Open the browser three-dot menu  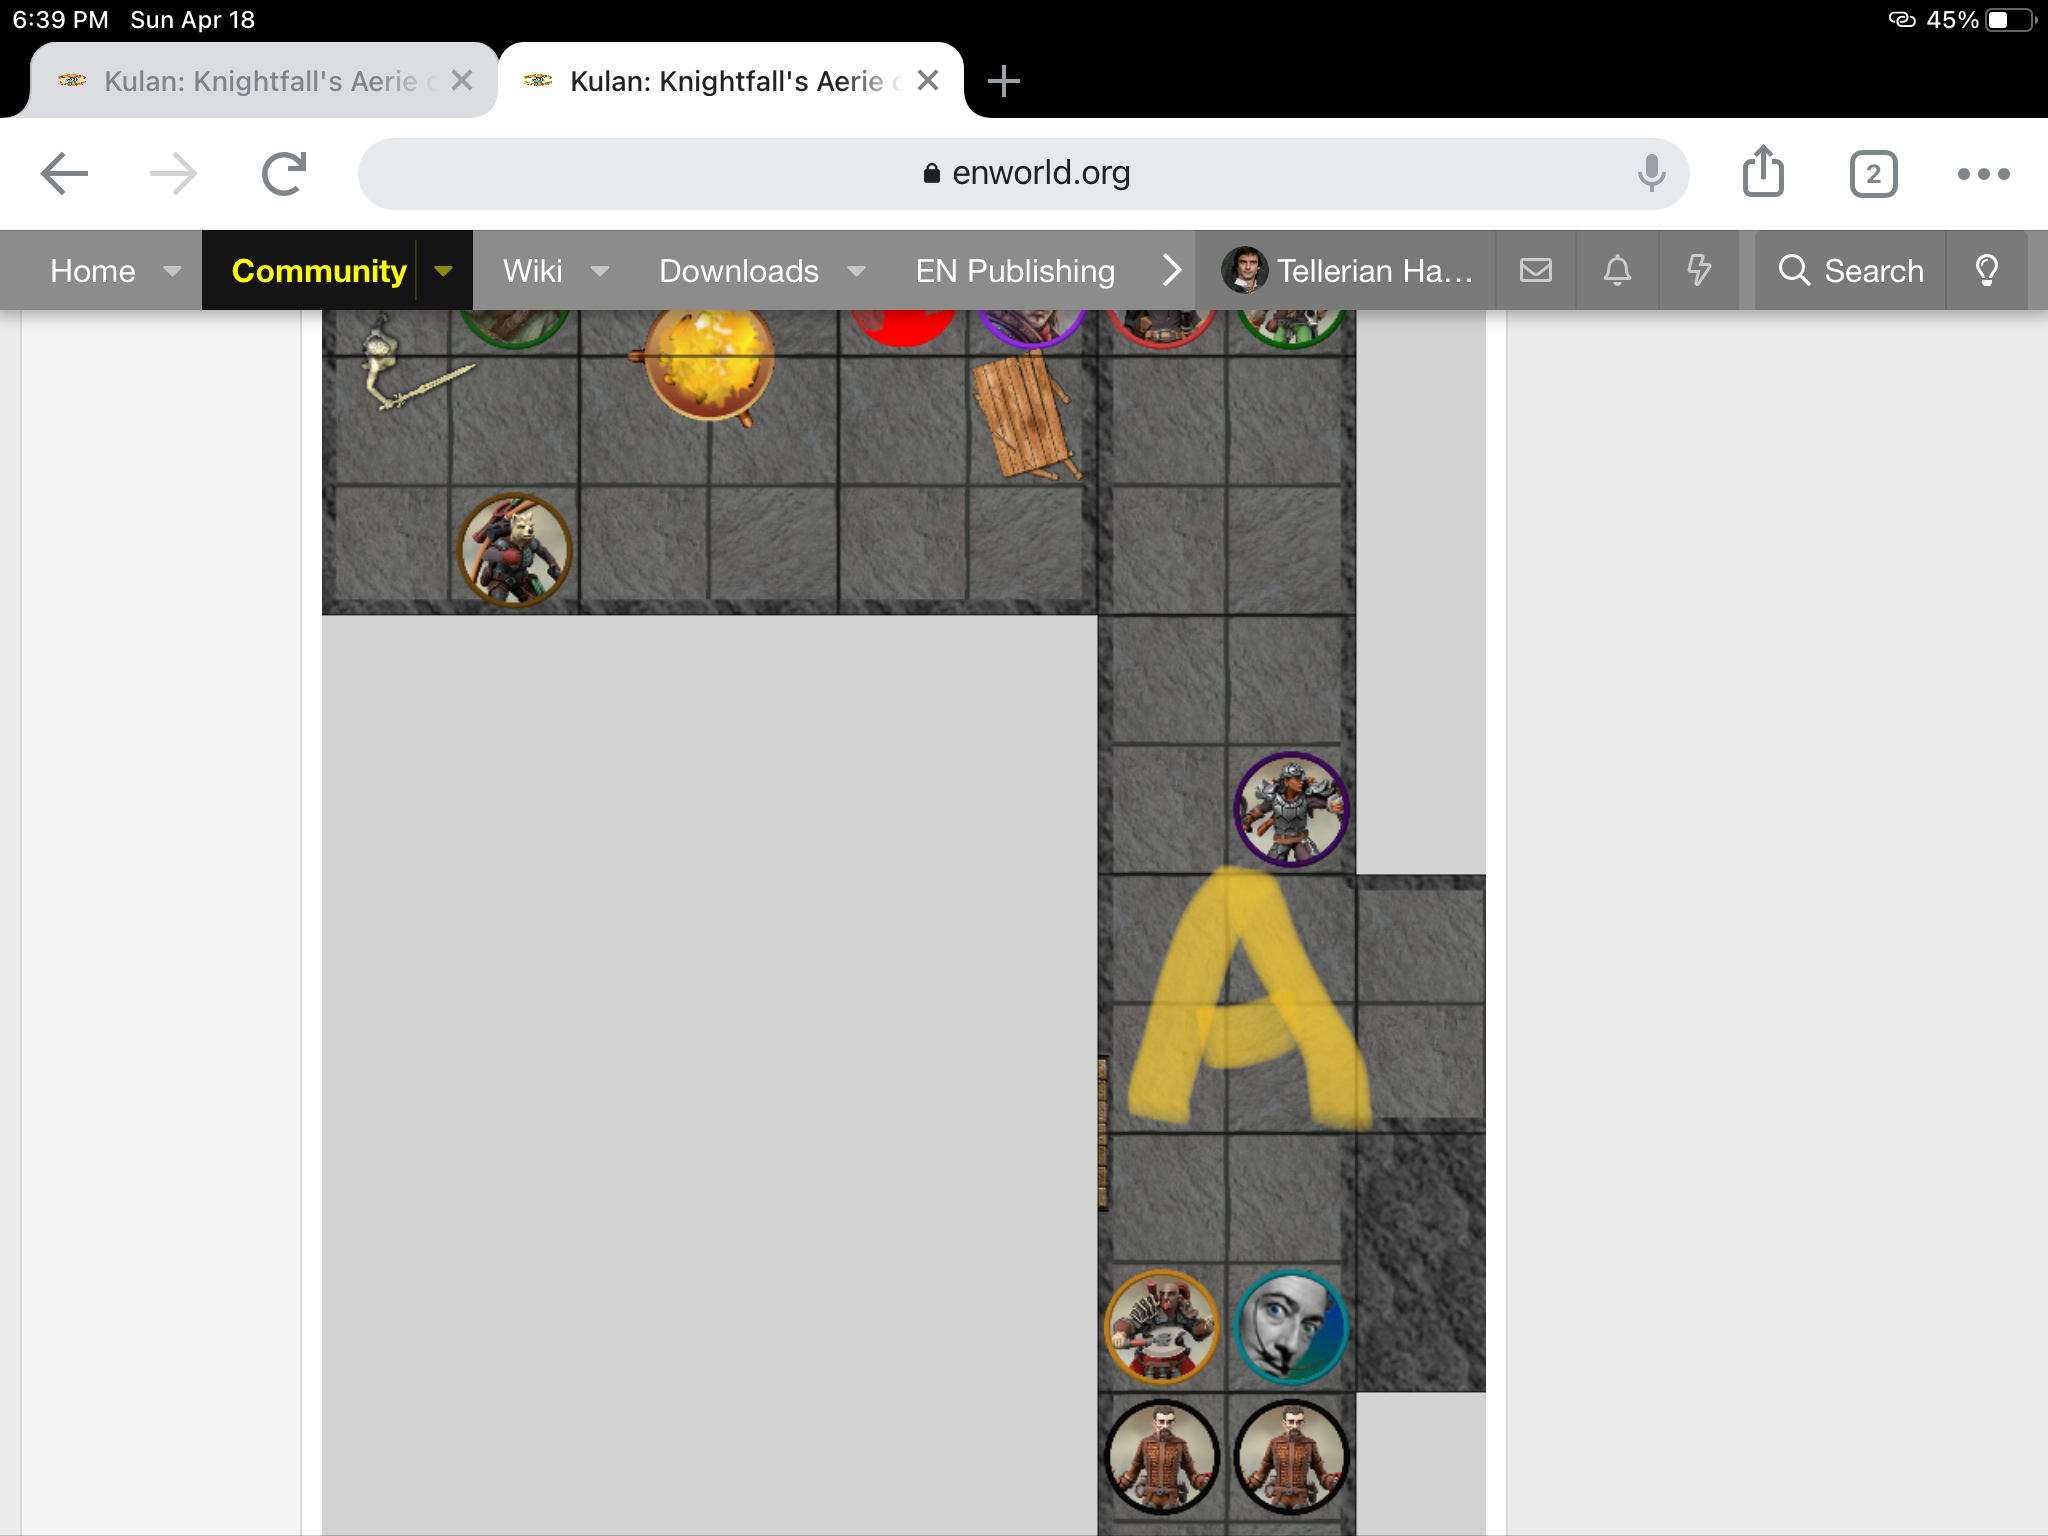(x=1983, y=174)
